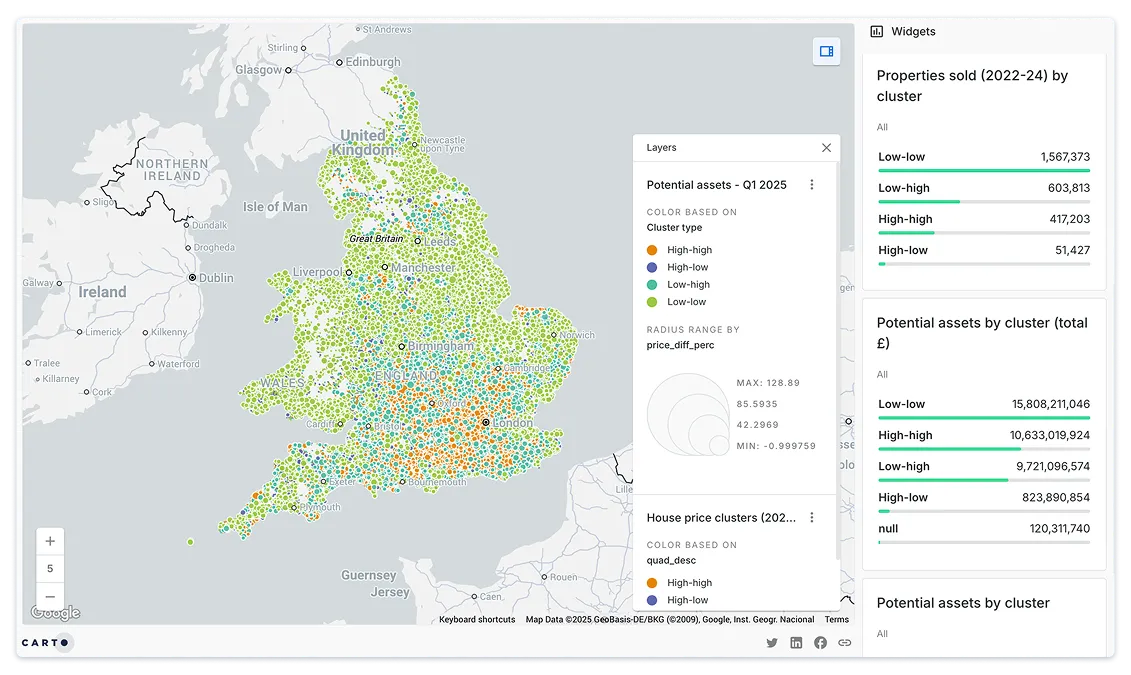Viewport: 1131px width, 675px height.
Task: Share map via LinkedIn icon
Action: pos(796,643)
